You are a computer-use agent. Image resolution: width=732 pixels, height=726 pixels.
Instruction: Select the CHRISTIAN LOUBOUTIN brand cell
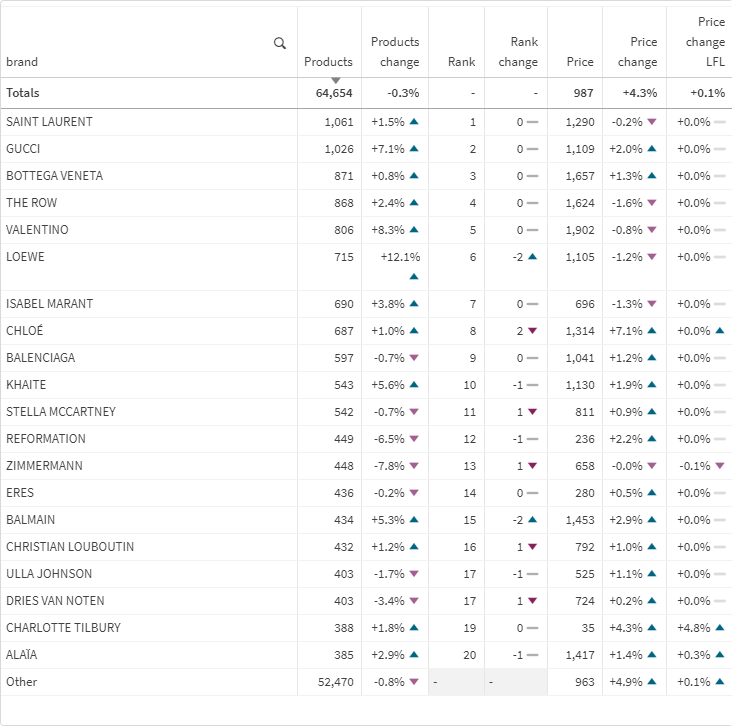click(149, 548)
